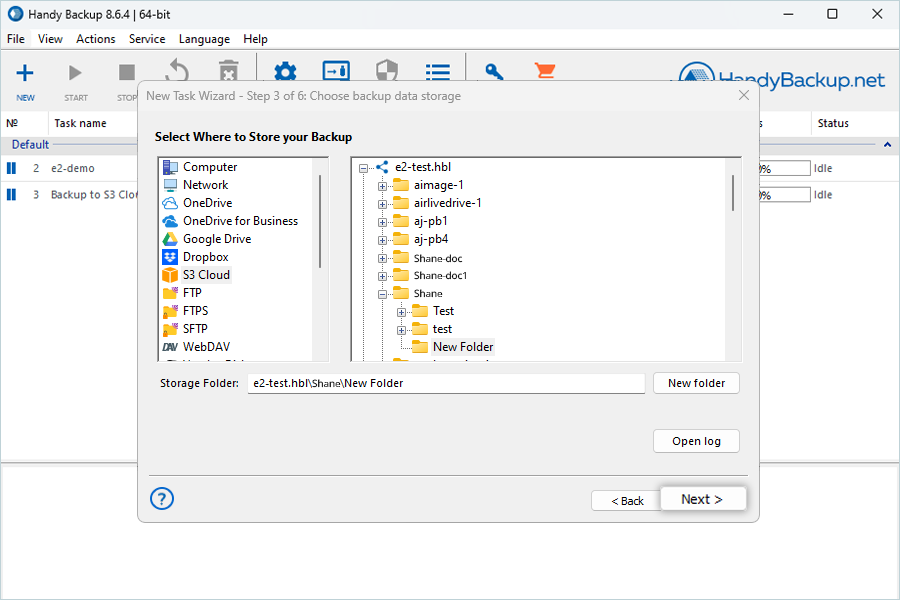Image resolution: width=900 pixels, height=600 pixels.
Task: Visit the HandyBackup.net logo link
Action: click(x=782, y=79)
